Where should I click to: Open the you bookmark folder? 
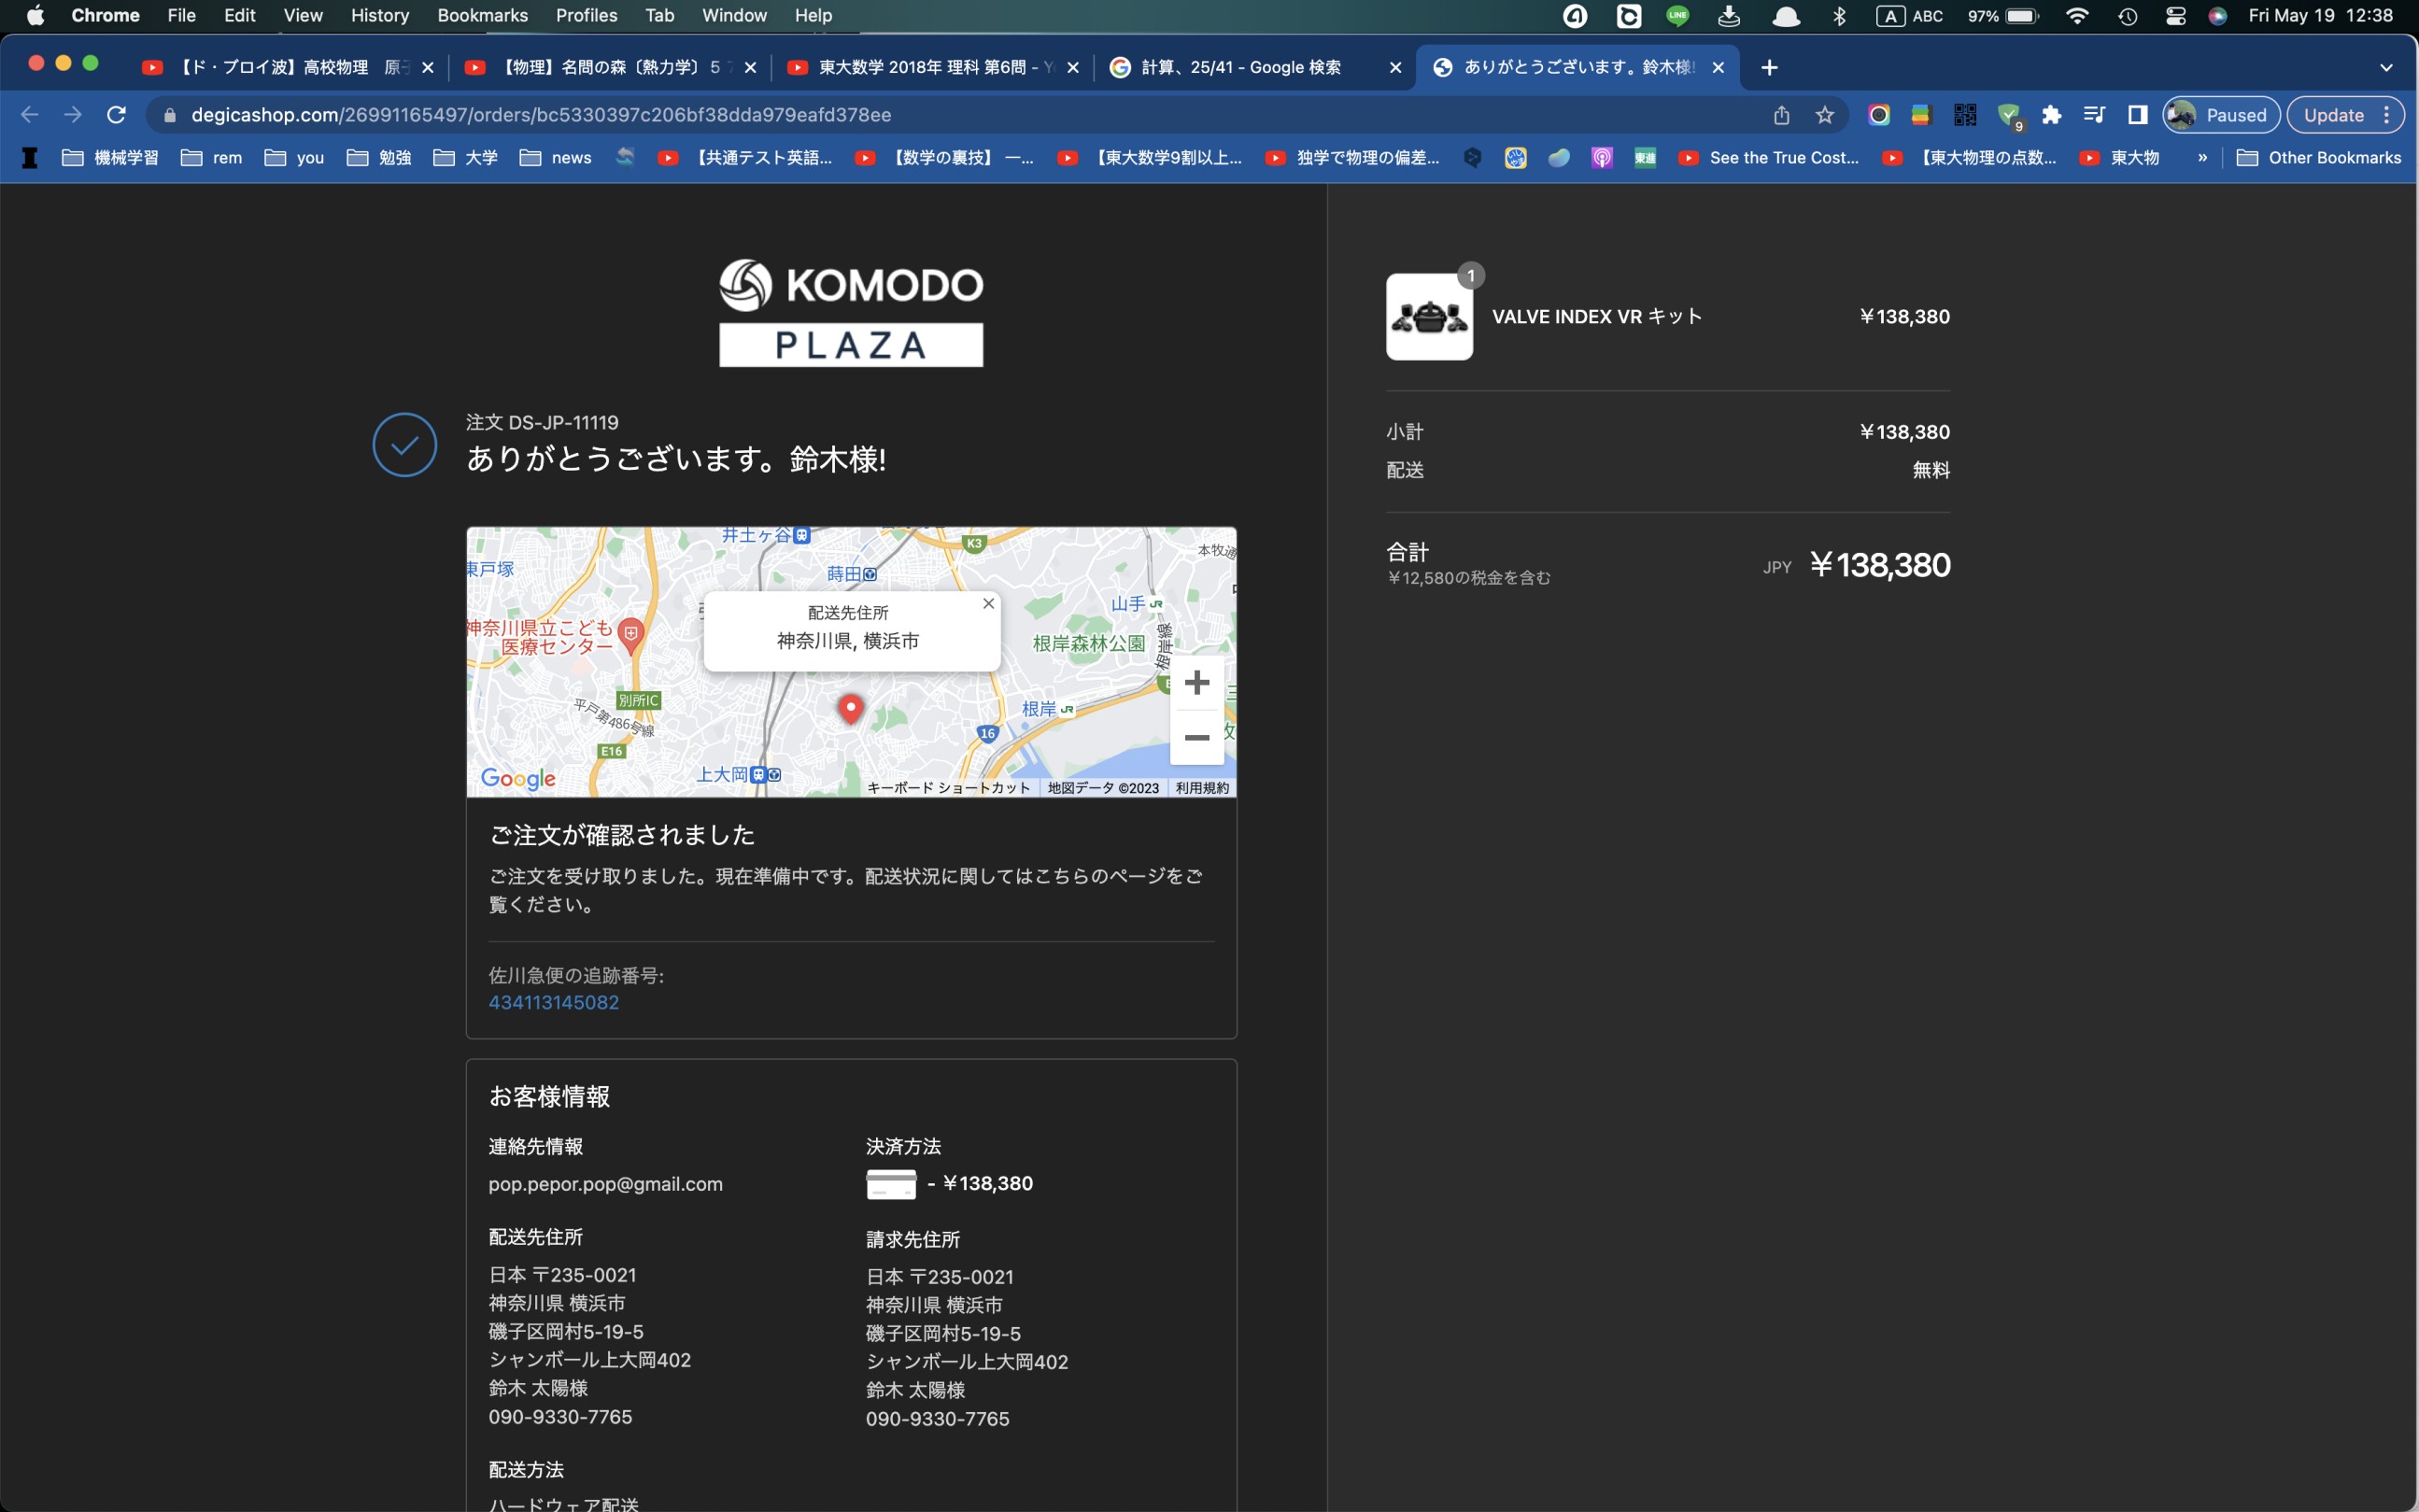pos(295,158)
